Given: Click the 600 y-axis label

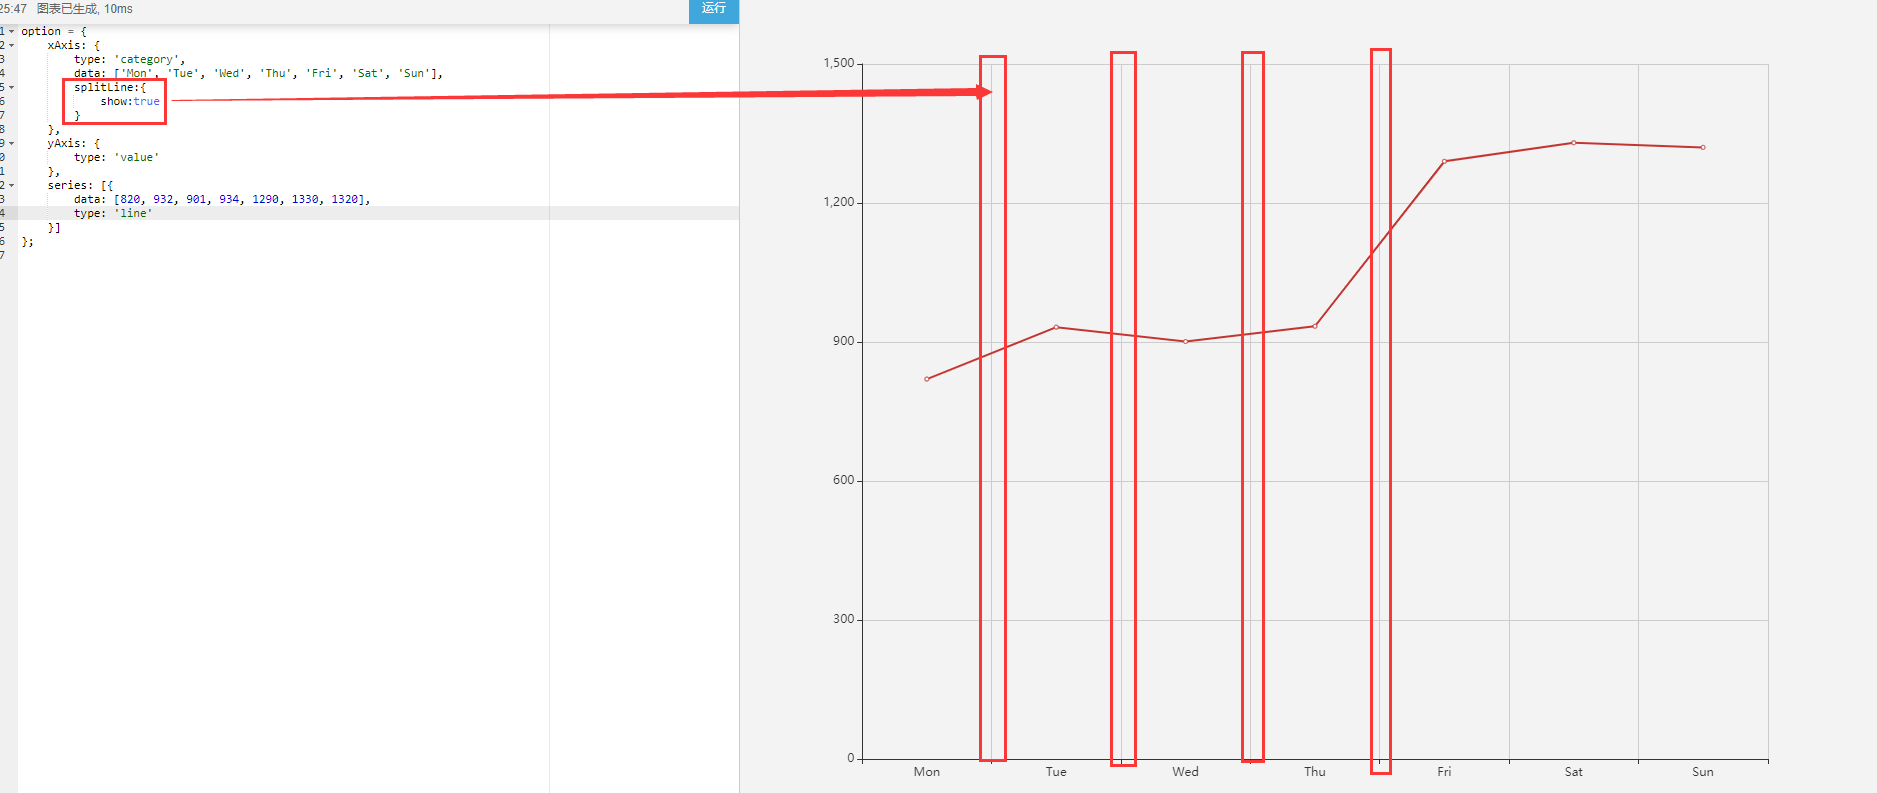Looking at the screenshot, I should click(844, 480).
